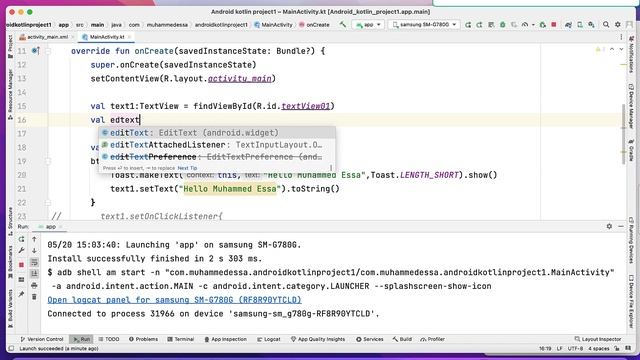Click the Rerun app toolbar icon
This screenshot has width=640, height=360.
point(468,25)
